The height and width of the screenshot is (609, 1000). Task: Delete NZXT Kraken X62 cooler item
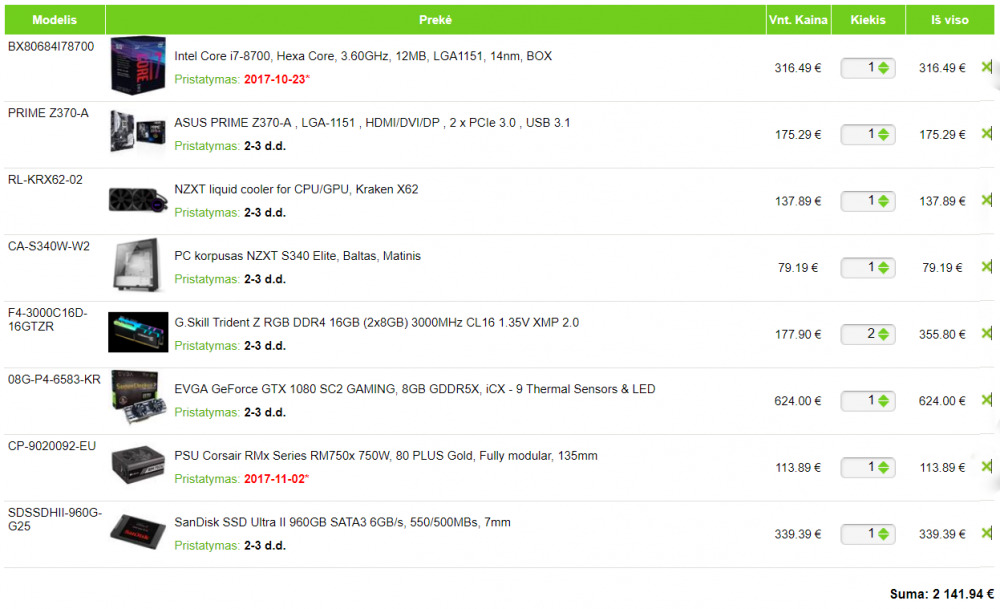[x=987, y=200]
